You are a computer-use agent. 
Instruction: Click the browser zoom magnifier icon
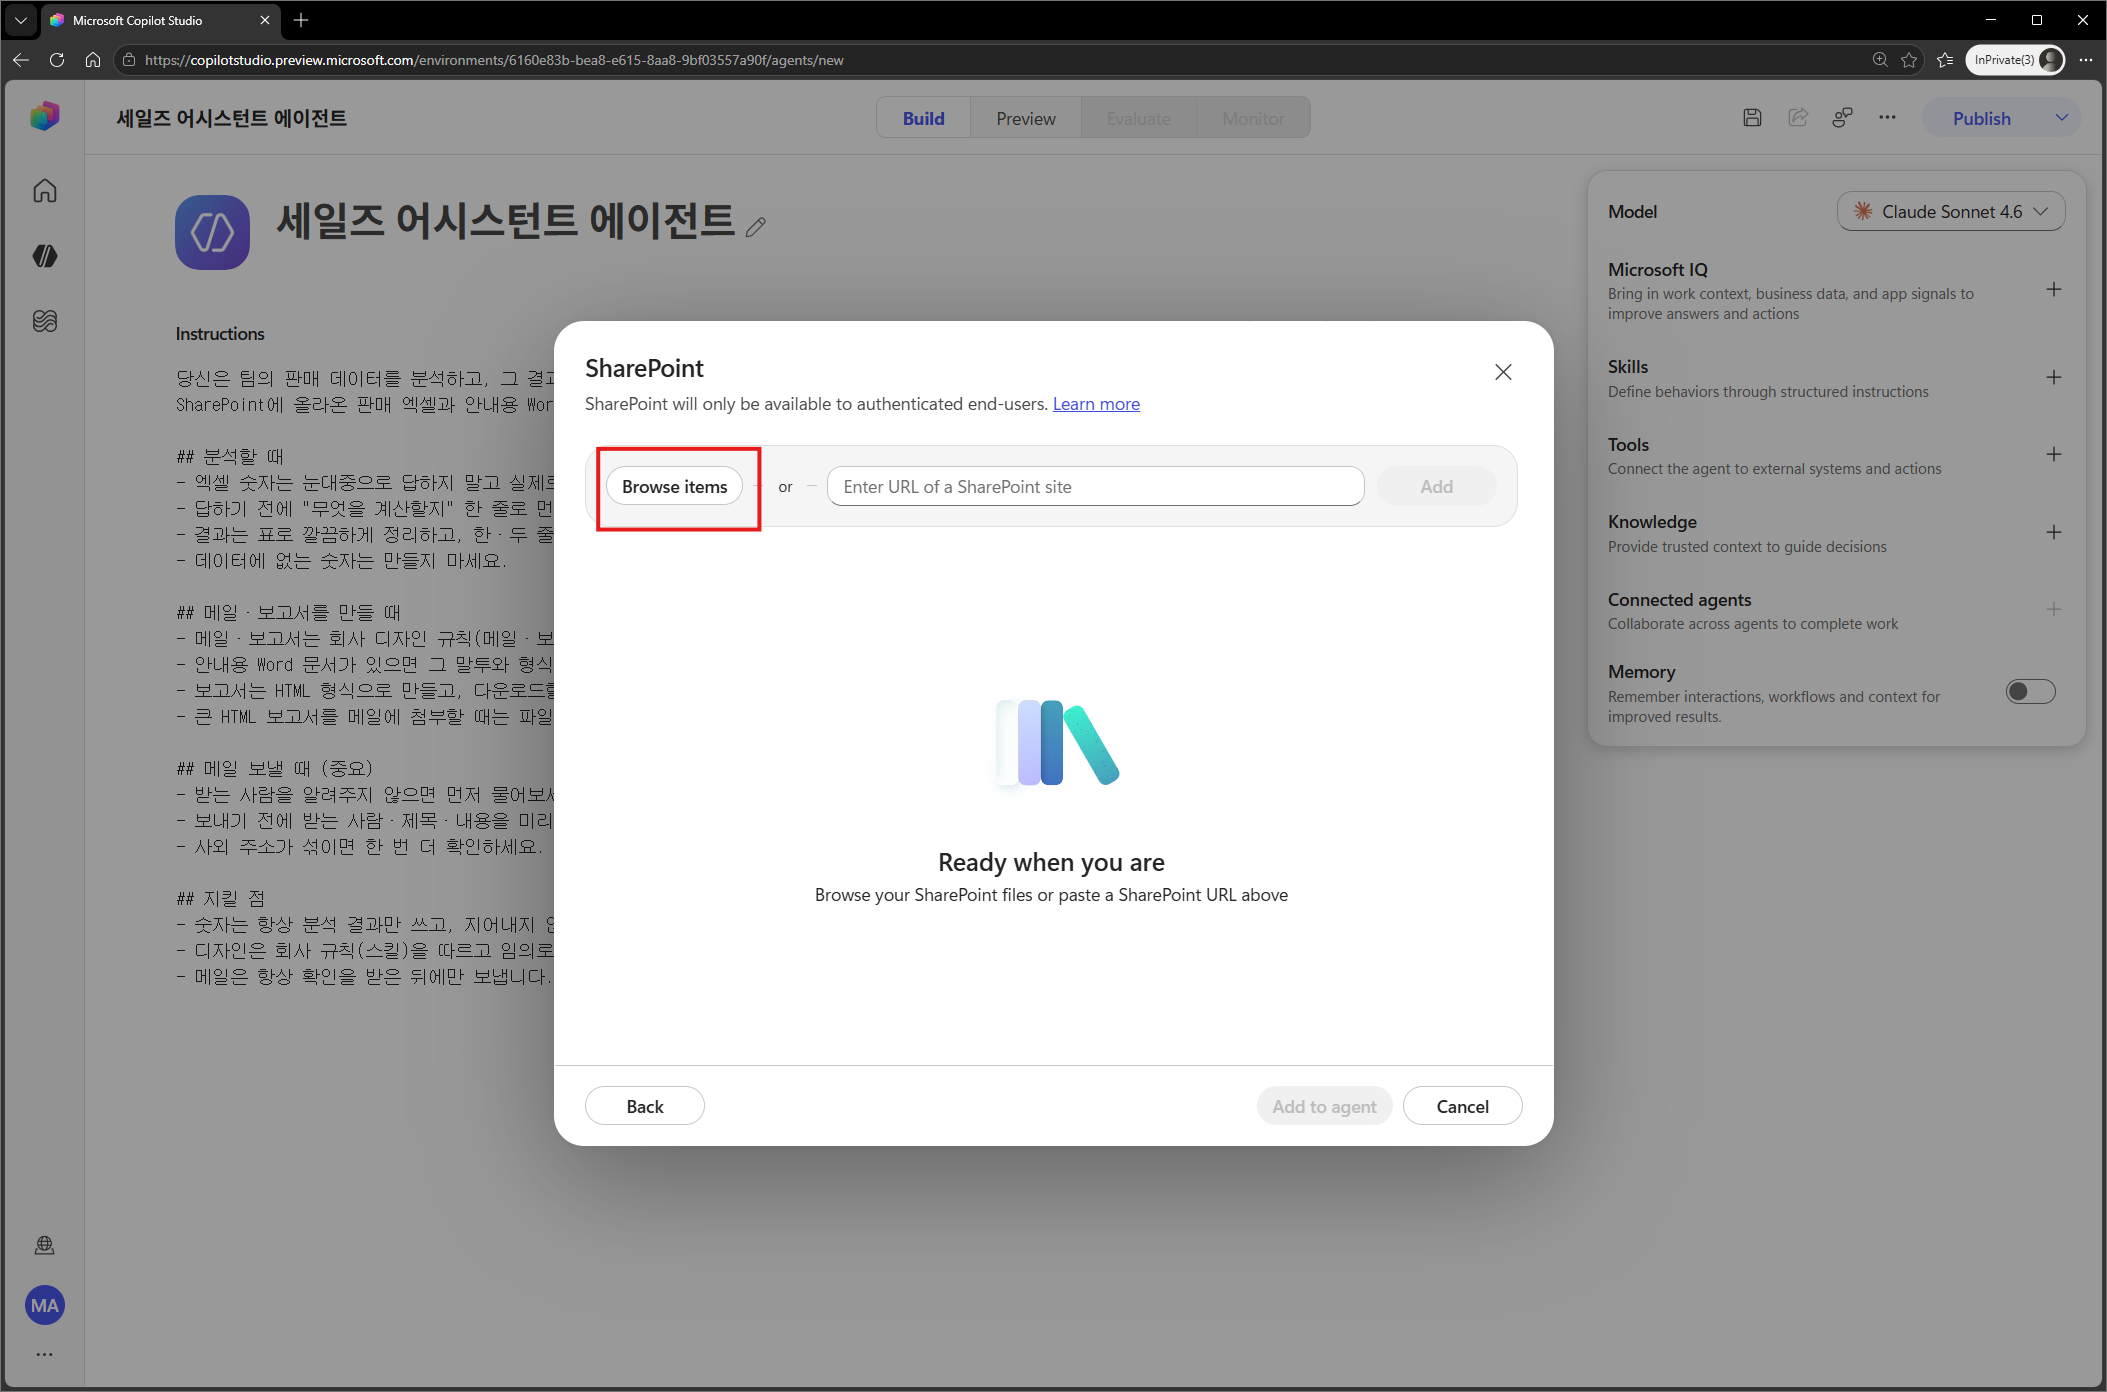click(1880, 60)
